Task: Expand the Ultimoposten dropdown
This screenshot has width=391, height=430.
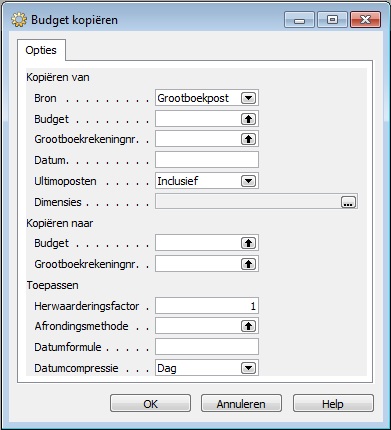Action: [248, 181]
